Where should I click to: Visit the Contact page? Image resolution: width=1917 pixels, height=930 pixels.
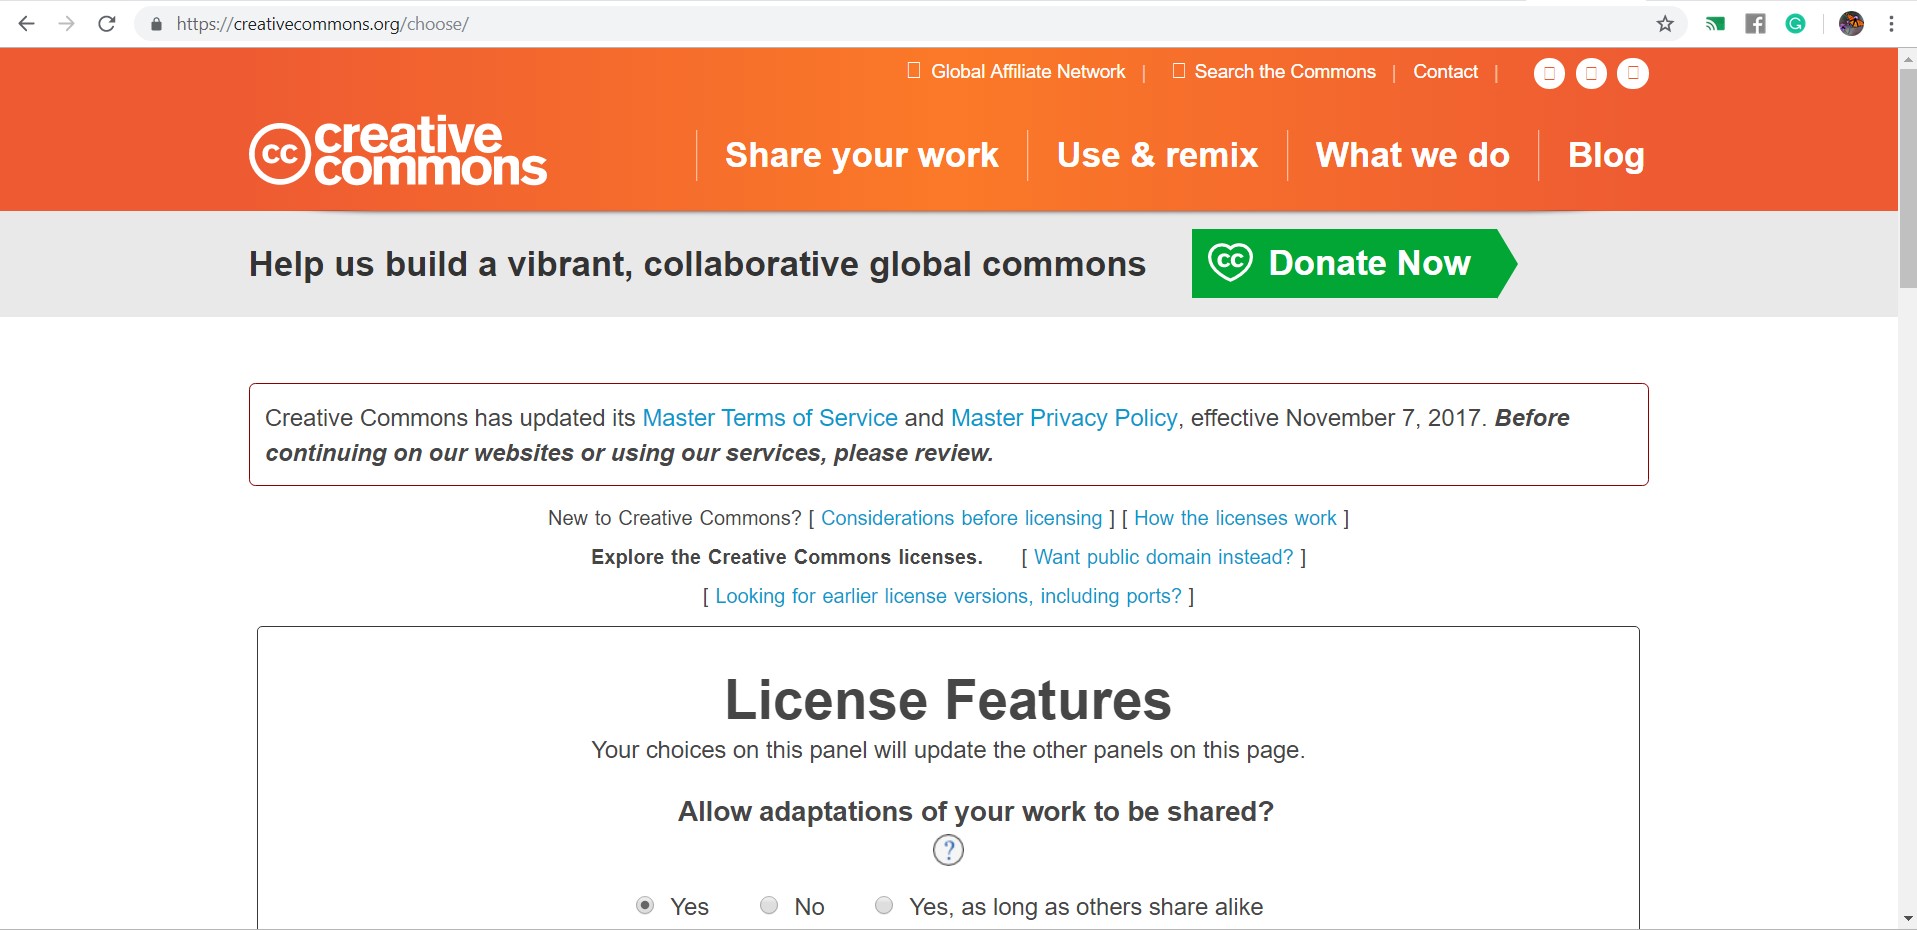[1445, 72]
